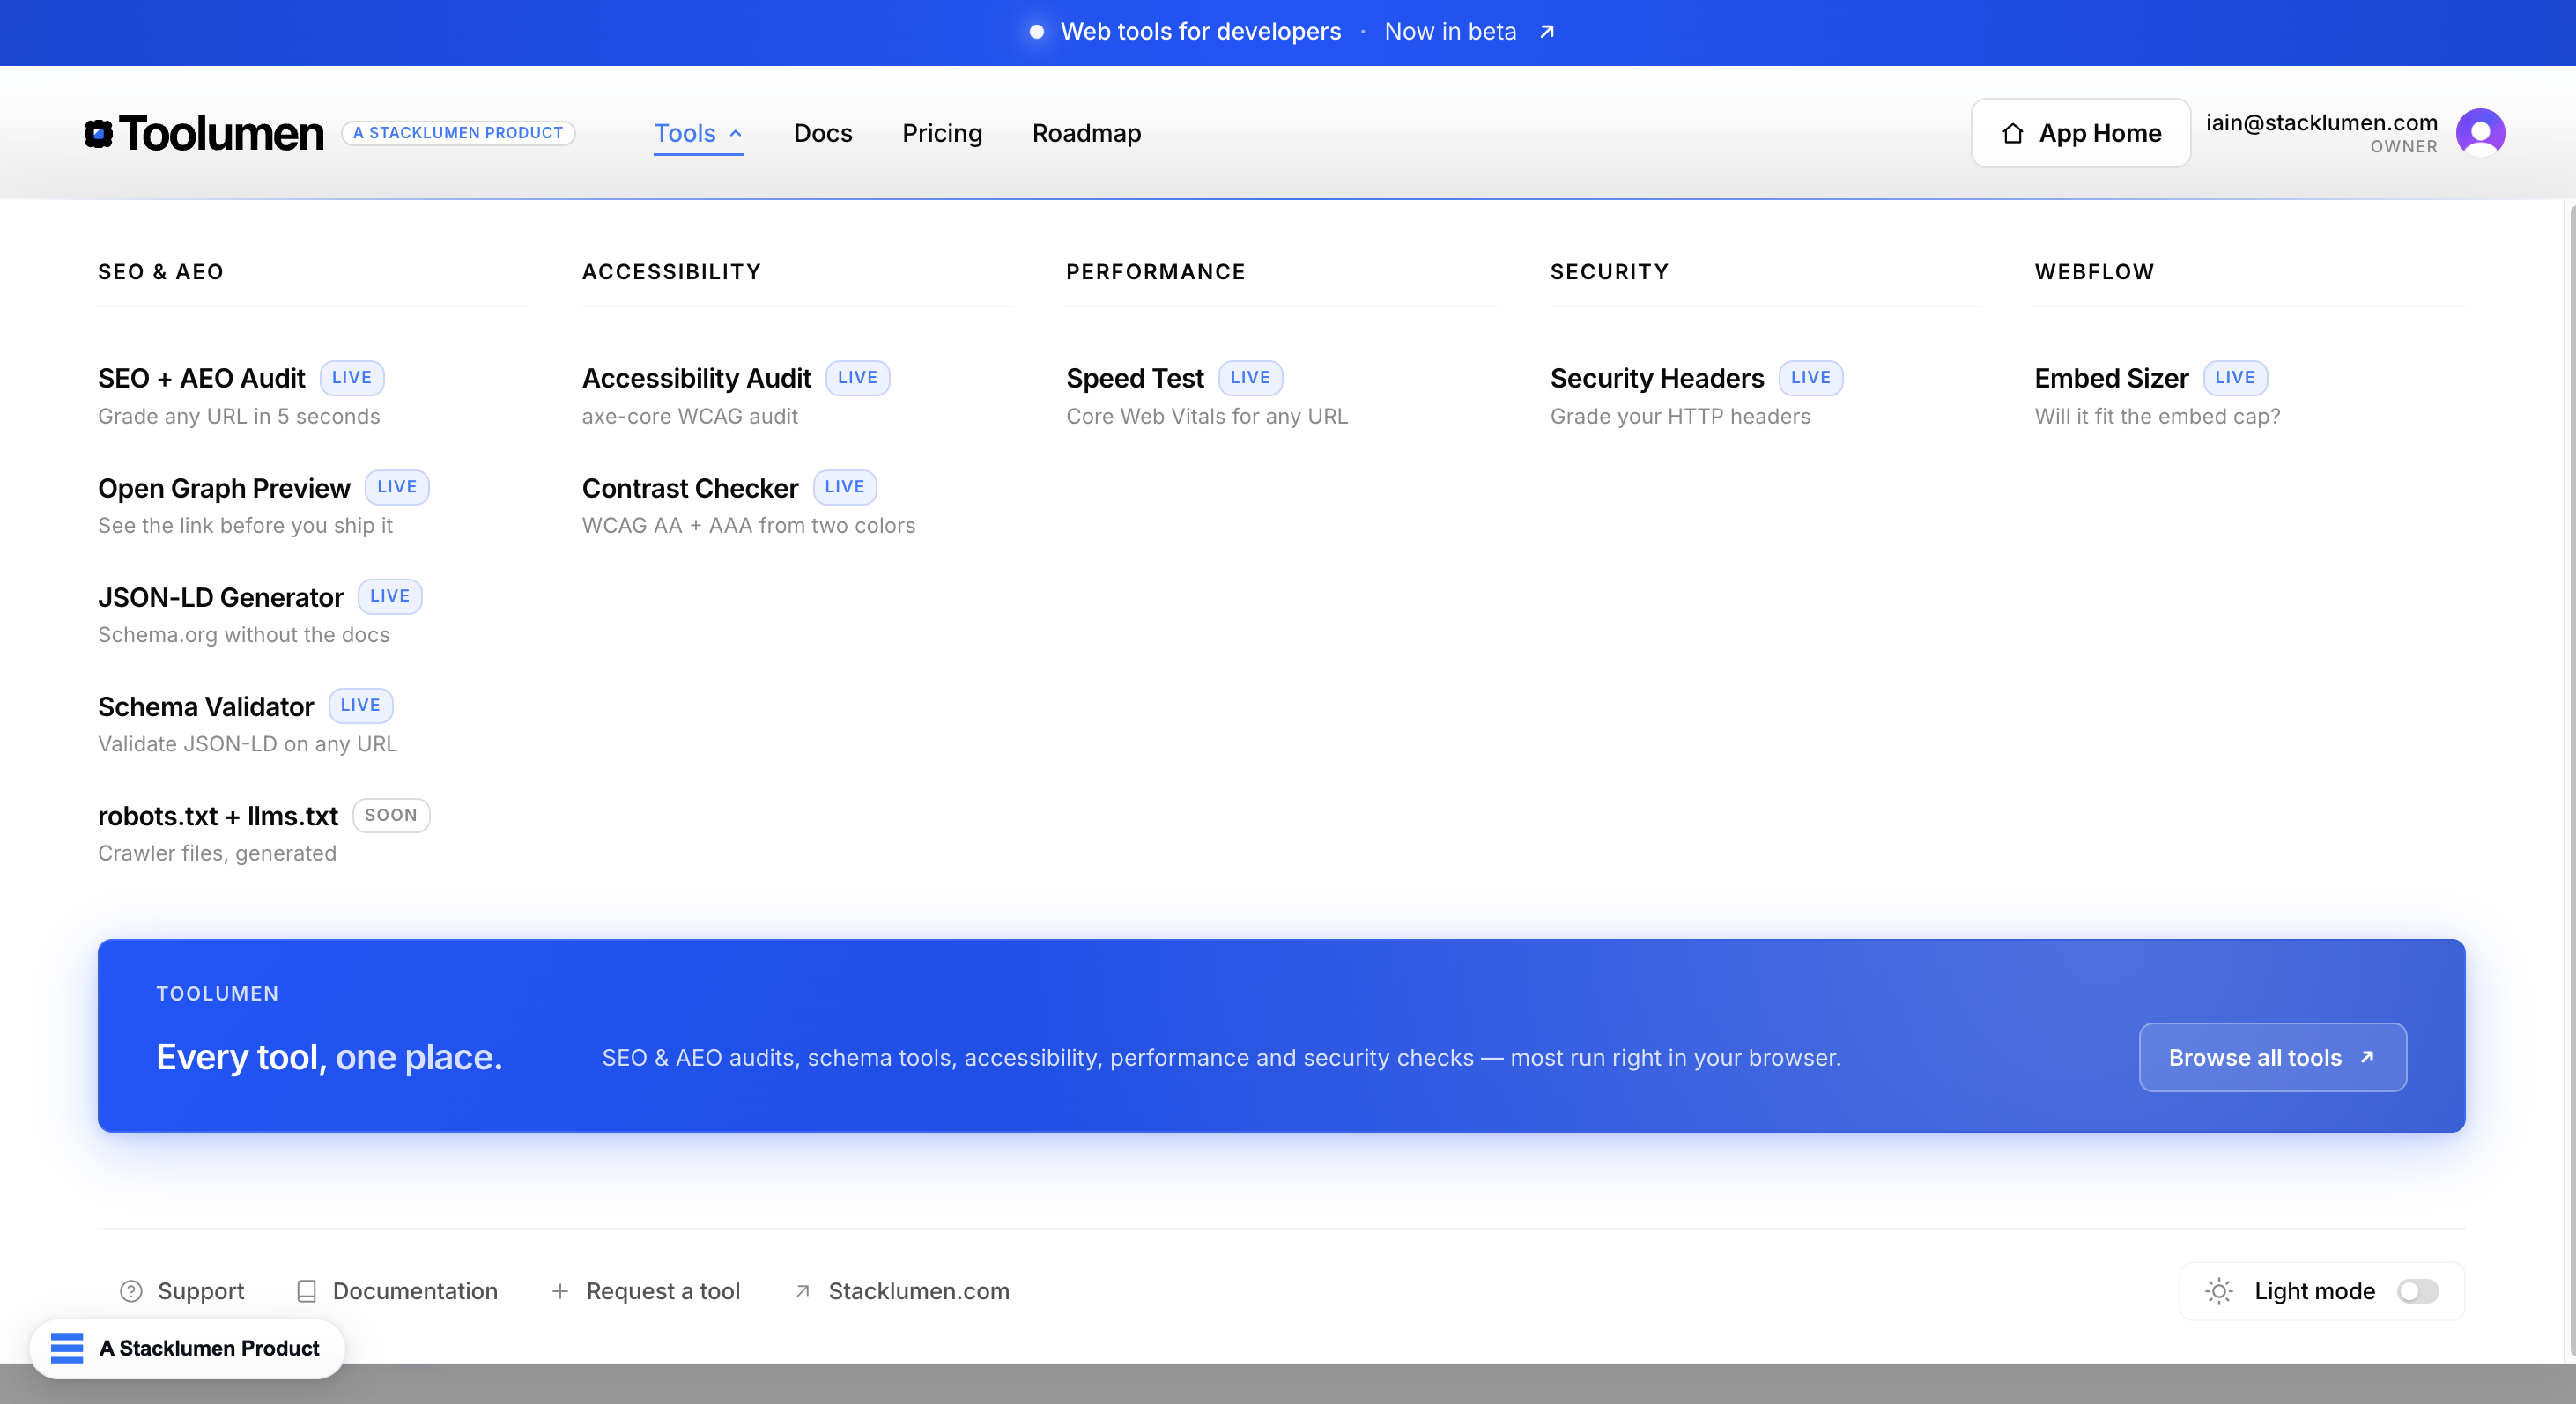Screen dimensions: 2576x1404
Task: Open the Embed Sizer tool
Action: [2111, 378]
